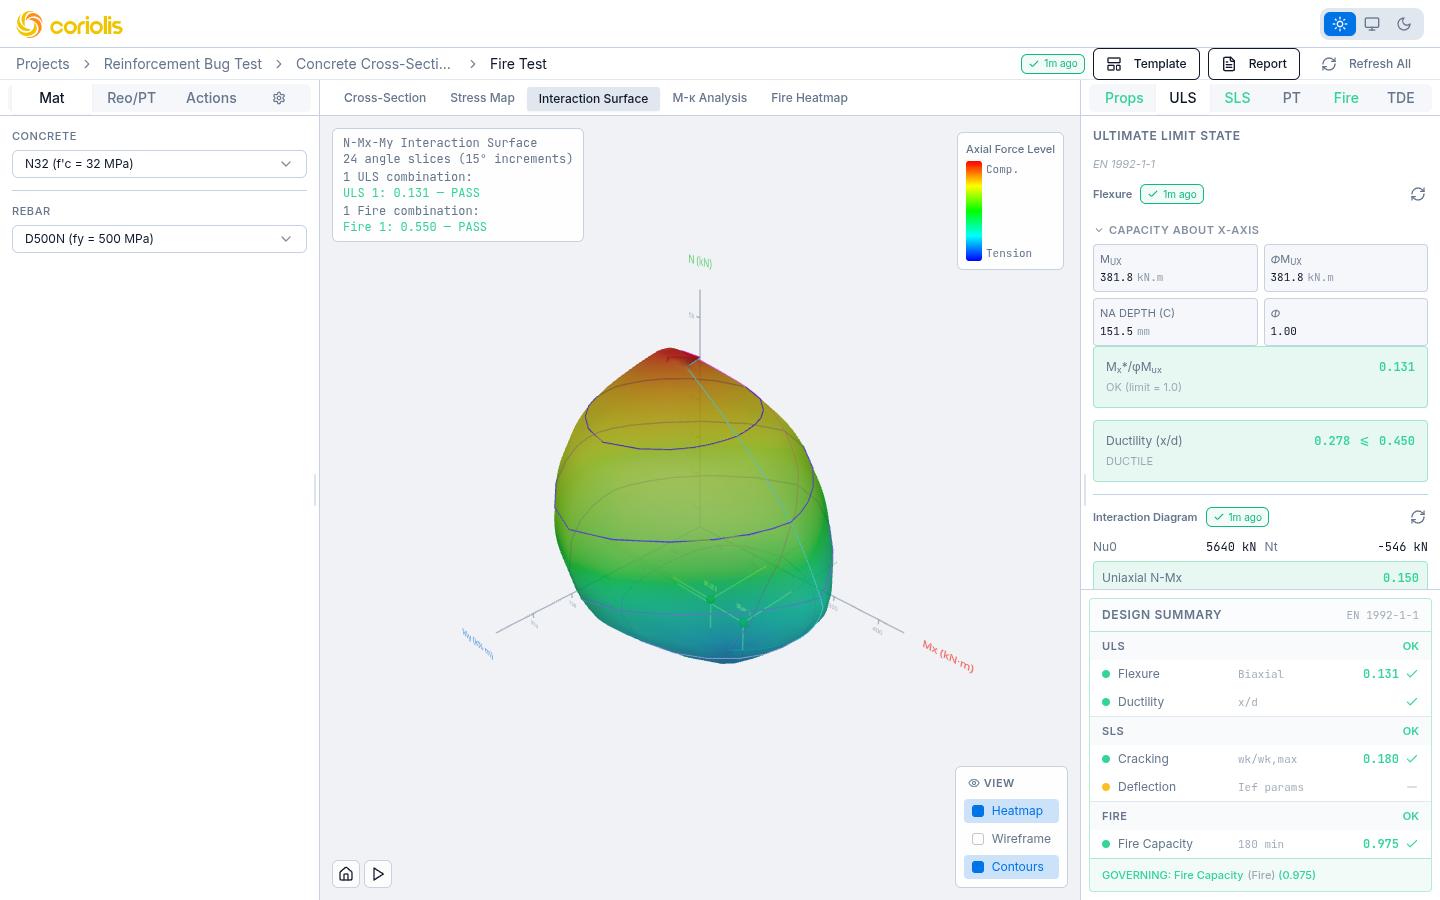Open the CONCRETE N32 grade dropdown
The width and height of the screenshot is (1440, 900).
[158, 163]
